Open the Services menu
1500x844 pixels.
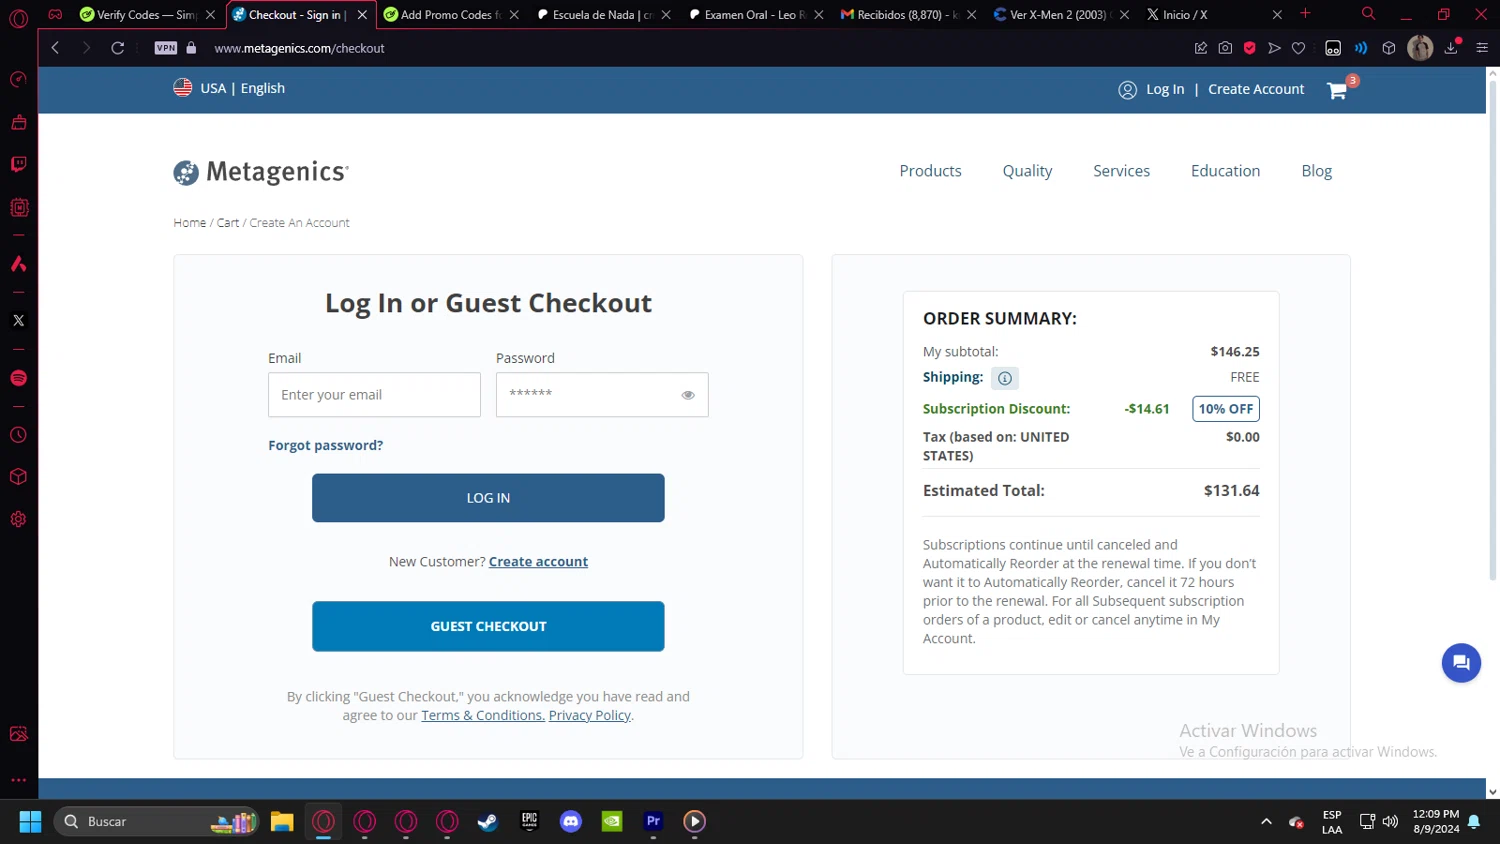pos(1121,171)
